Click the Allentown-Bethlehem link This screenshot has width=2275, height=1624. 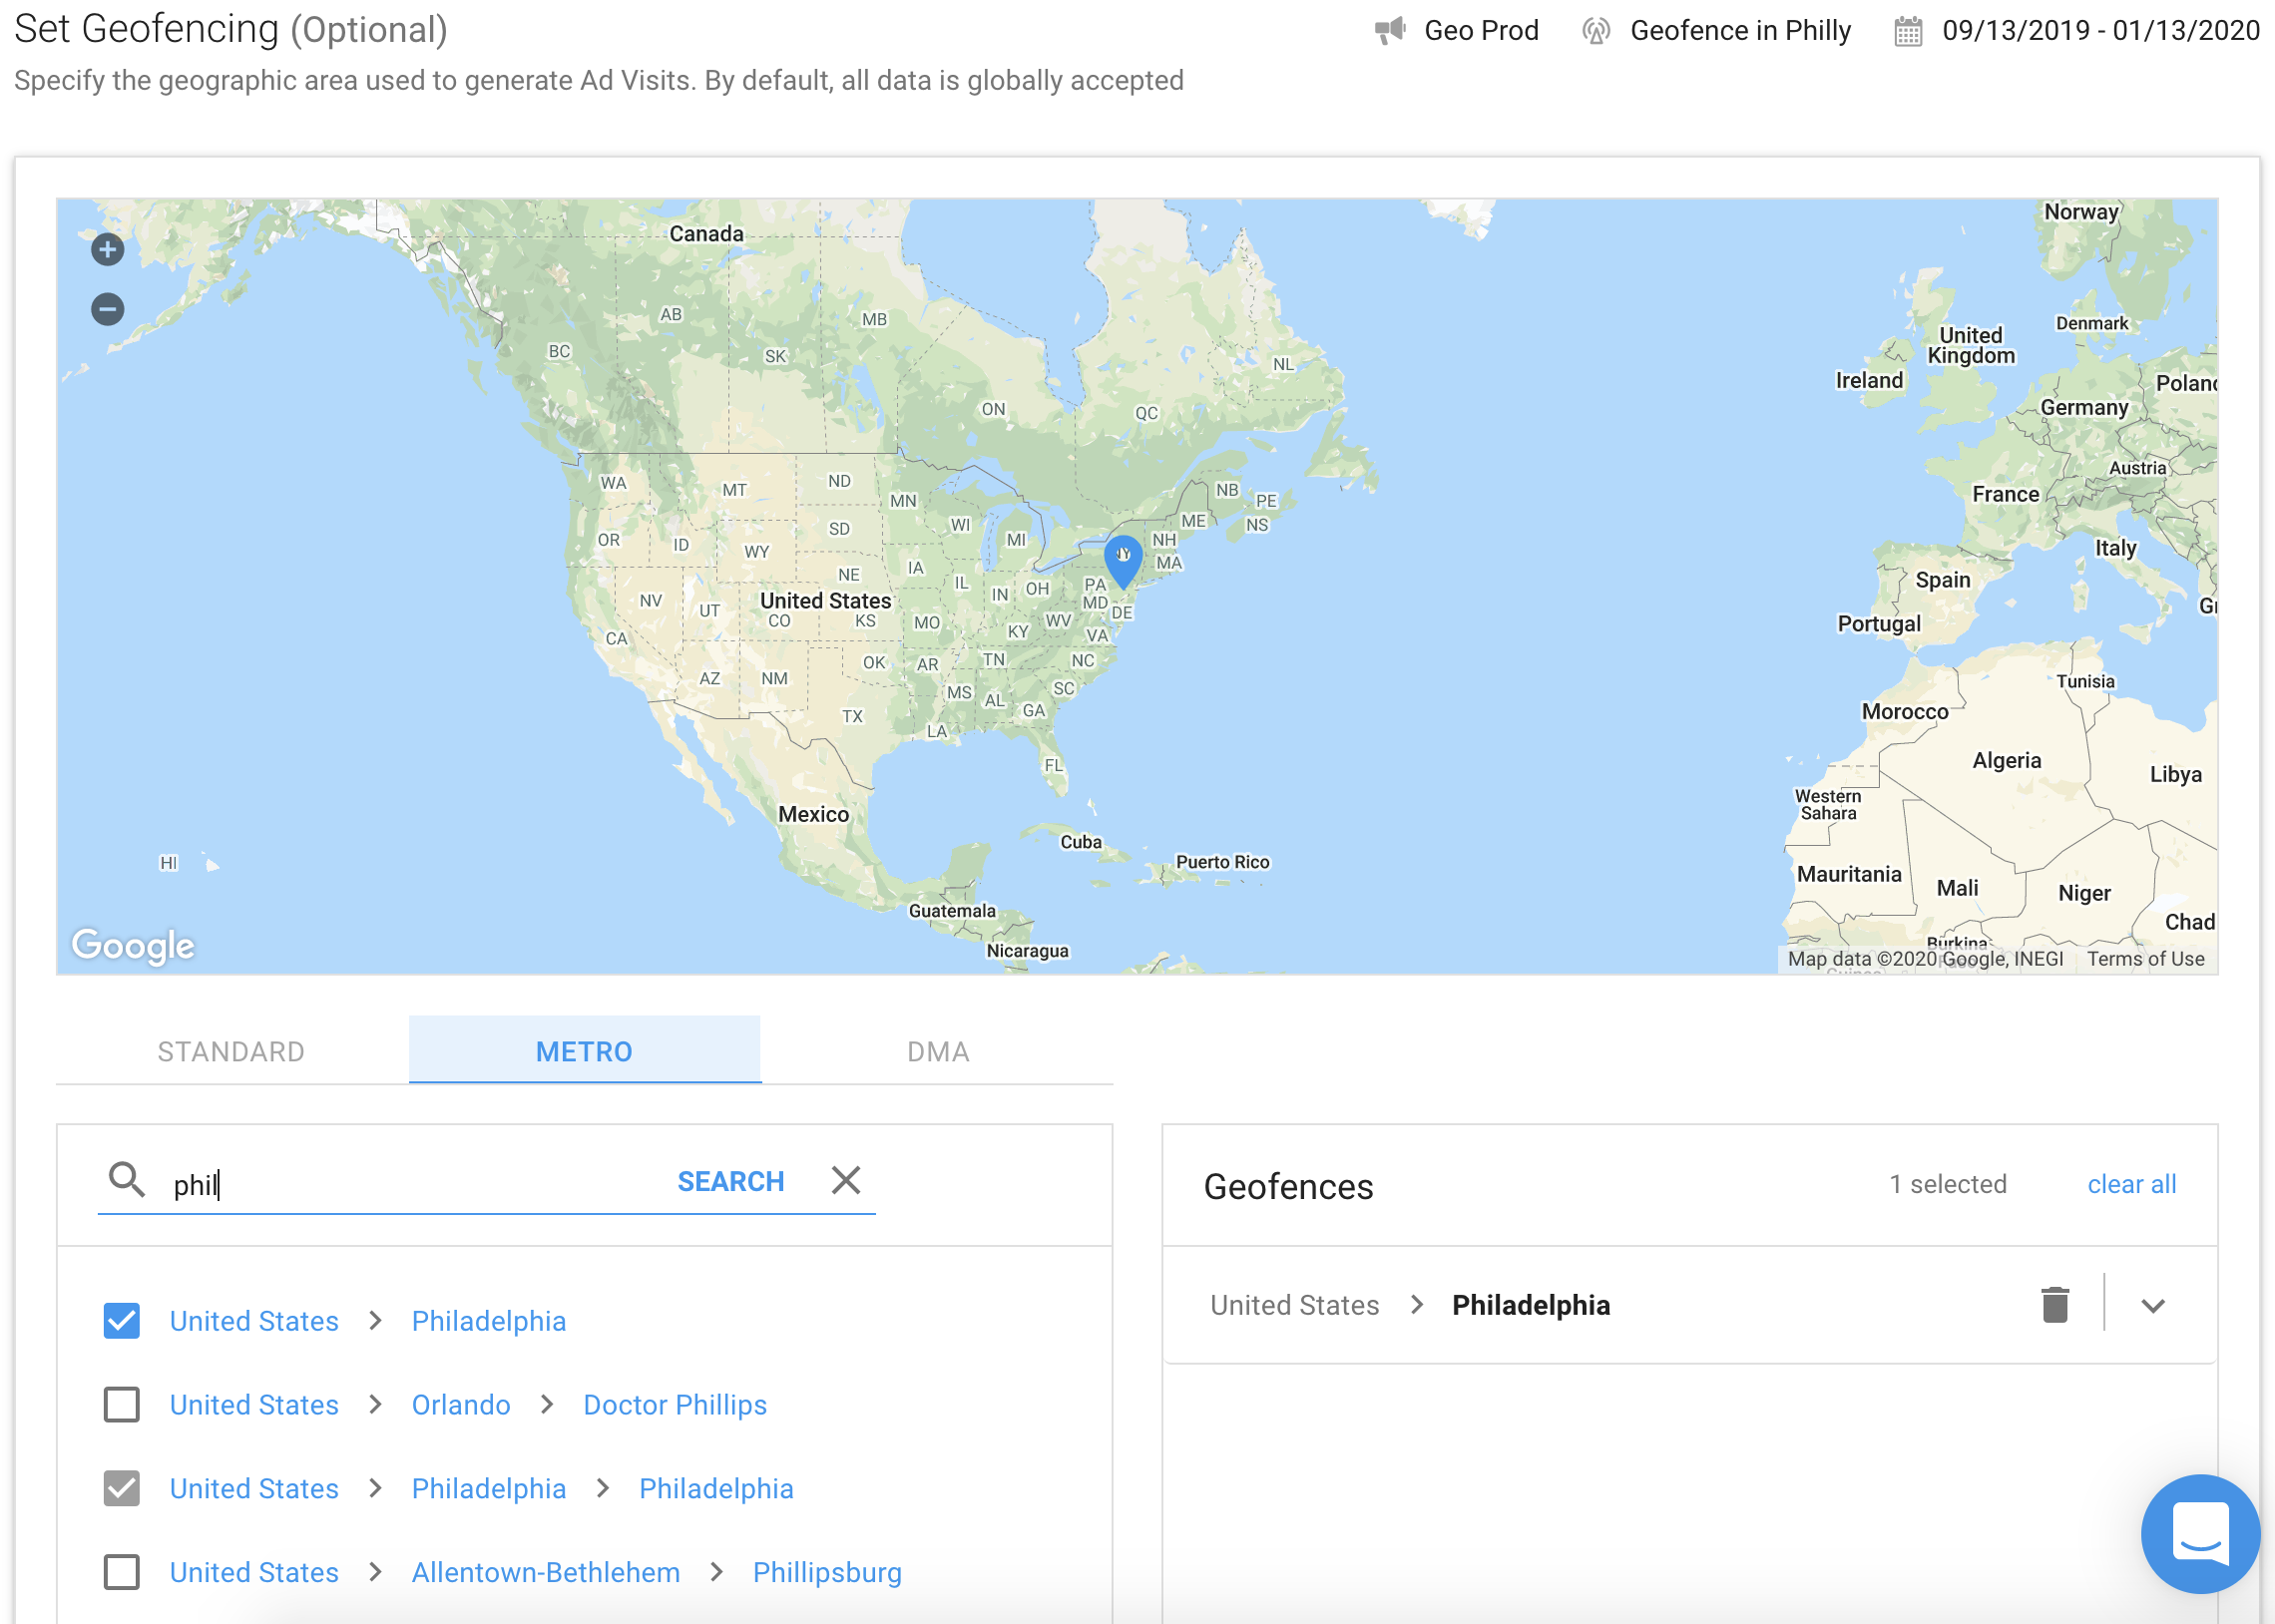tap(546, 1573)
